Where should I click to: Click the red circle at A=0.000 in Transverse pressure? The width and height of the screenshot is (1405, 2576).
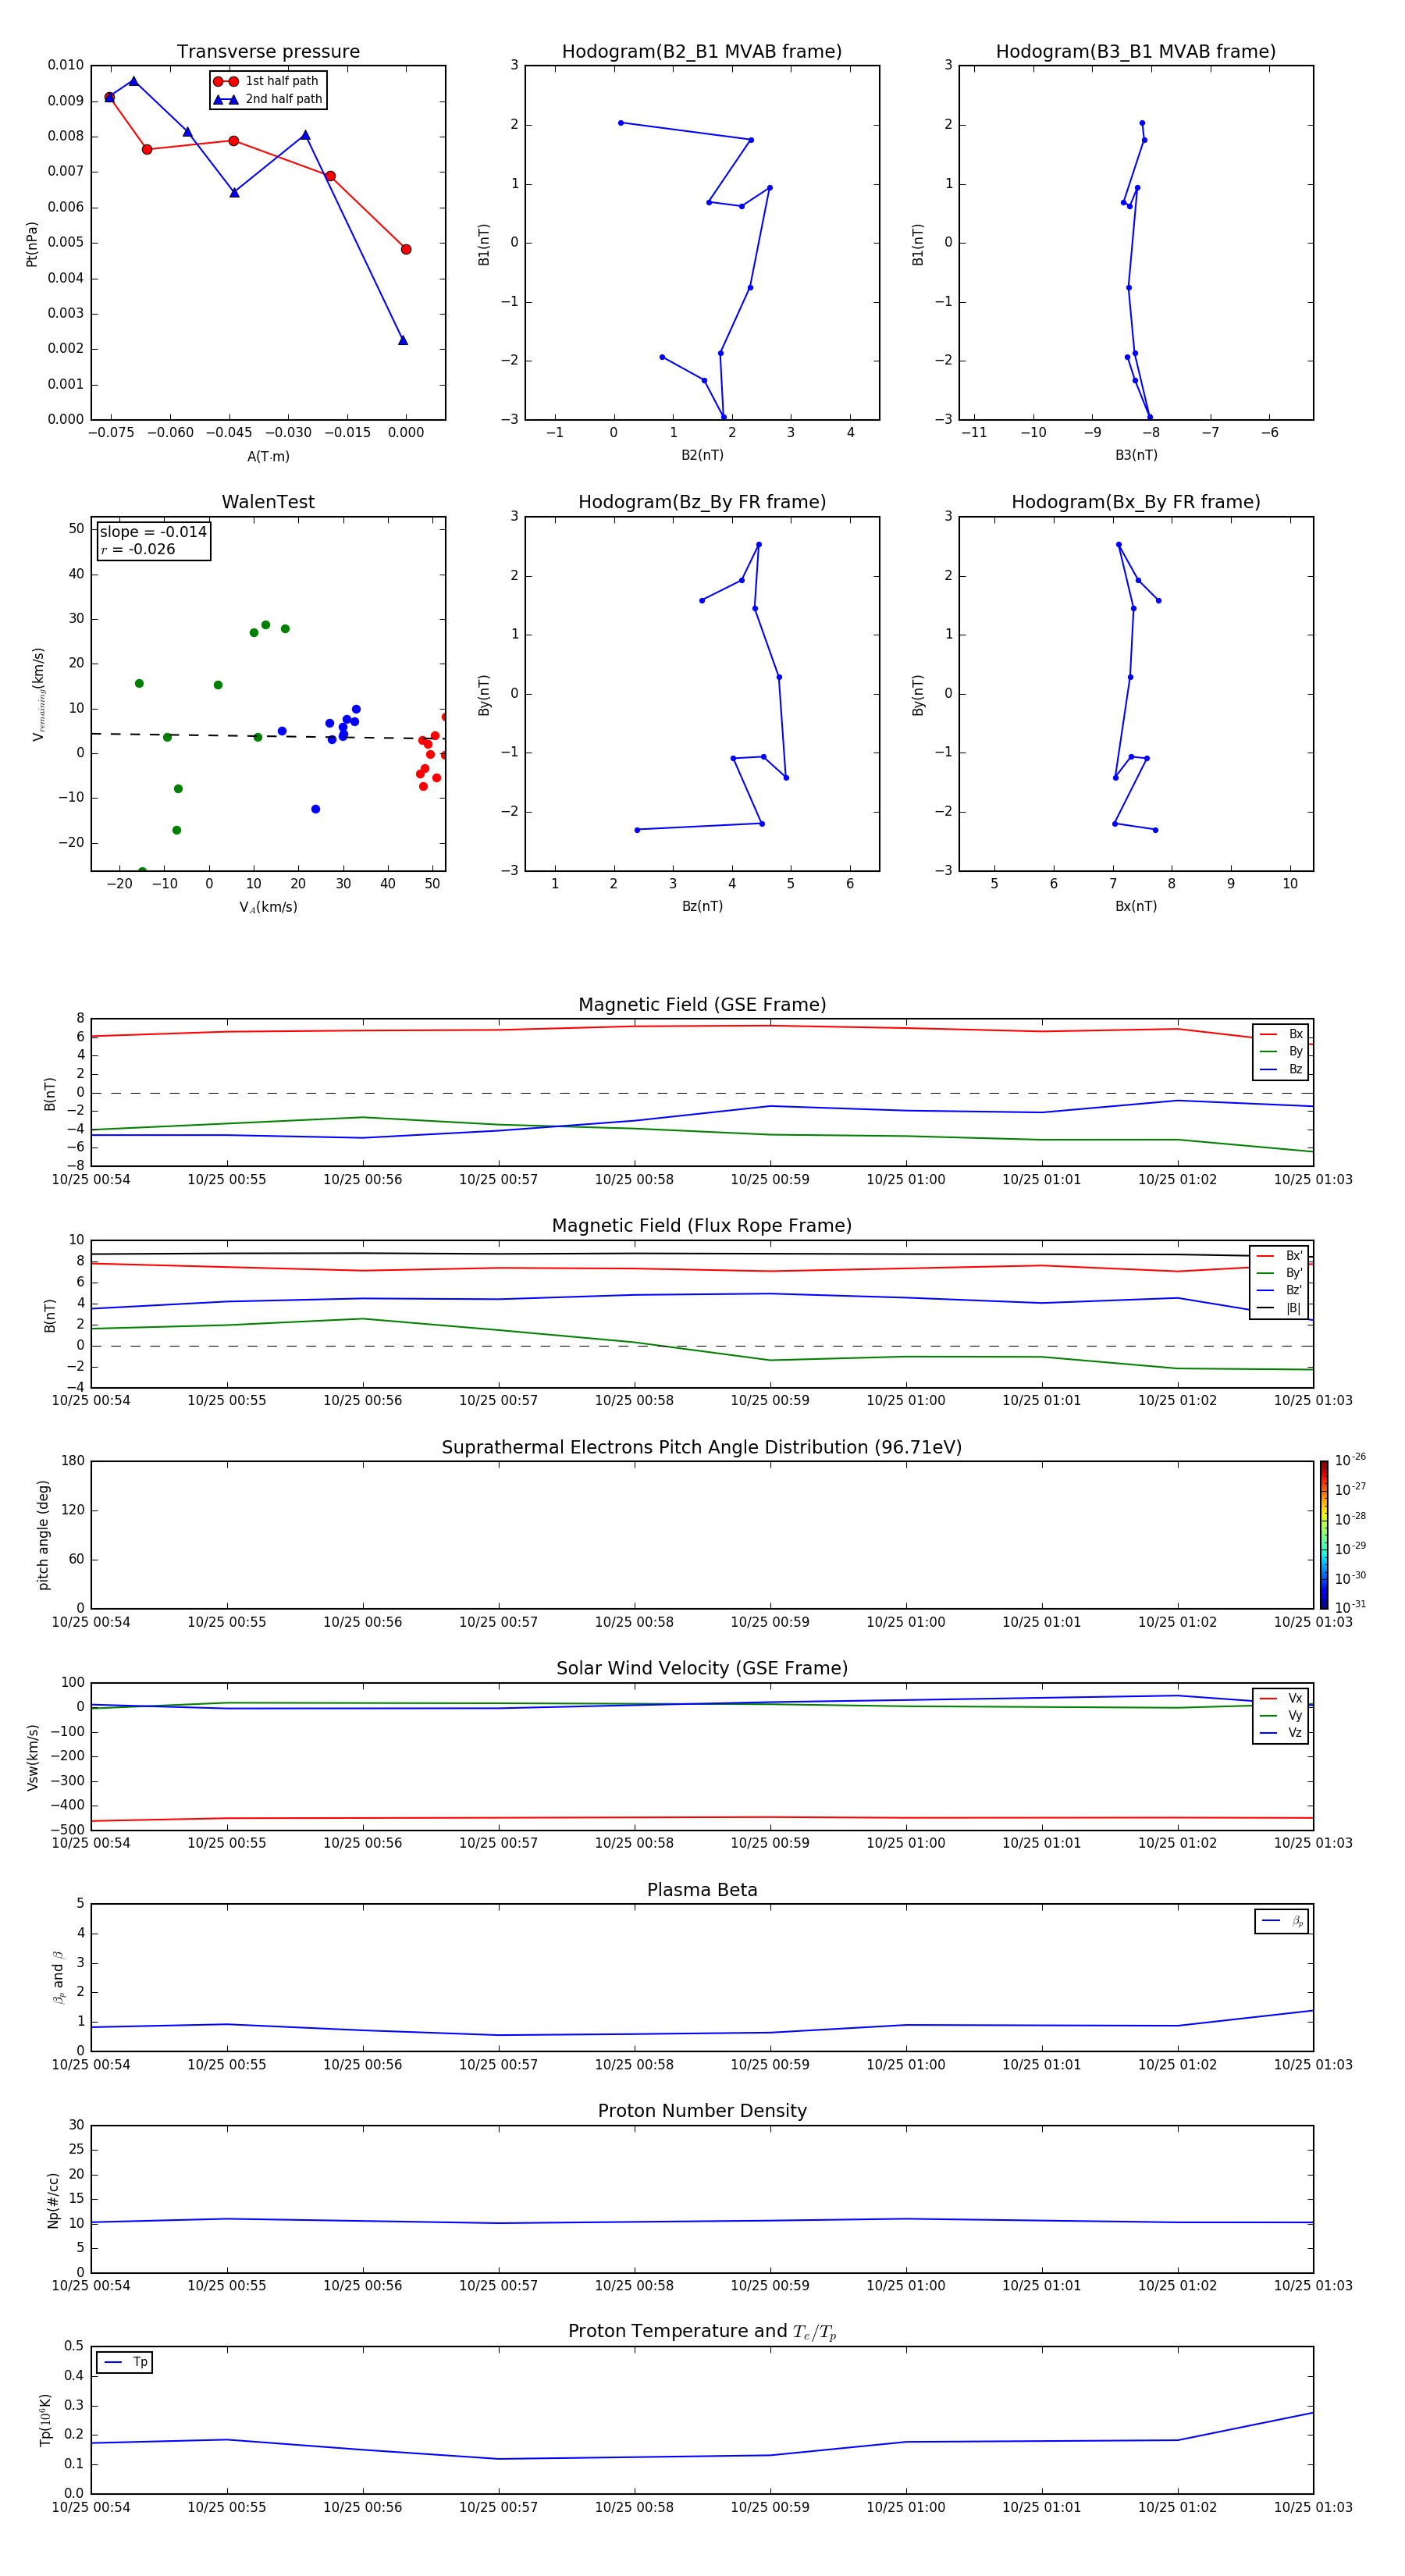click(x=406, y=249)
